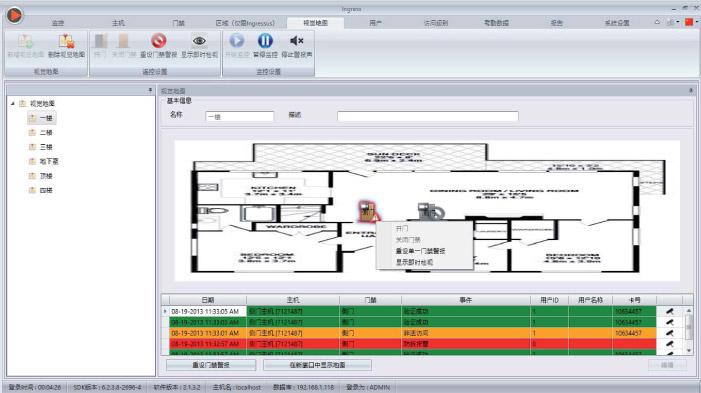Select the alarmed red door icon on floor plan

point(369,211)
